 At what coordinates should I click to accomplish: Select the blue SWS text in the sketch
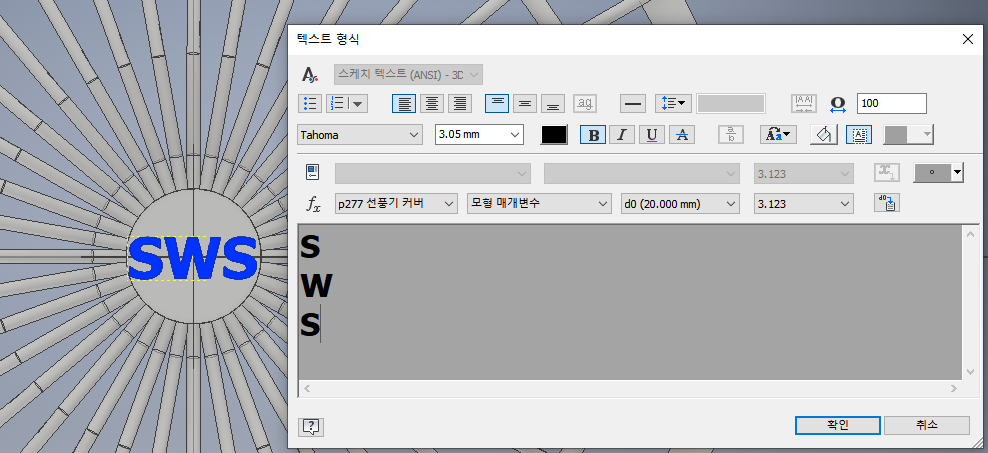tap(193, 258)
